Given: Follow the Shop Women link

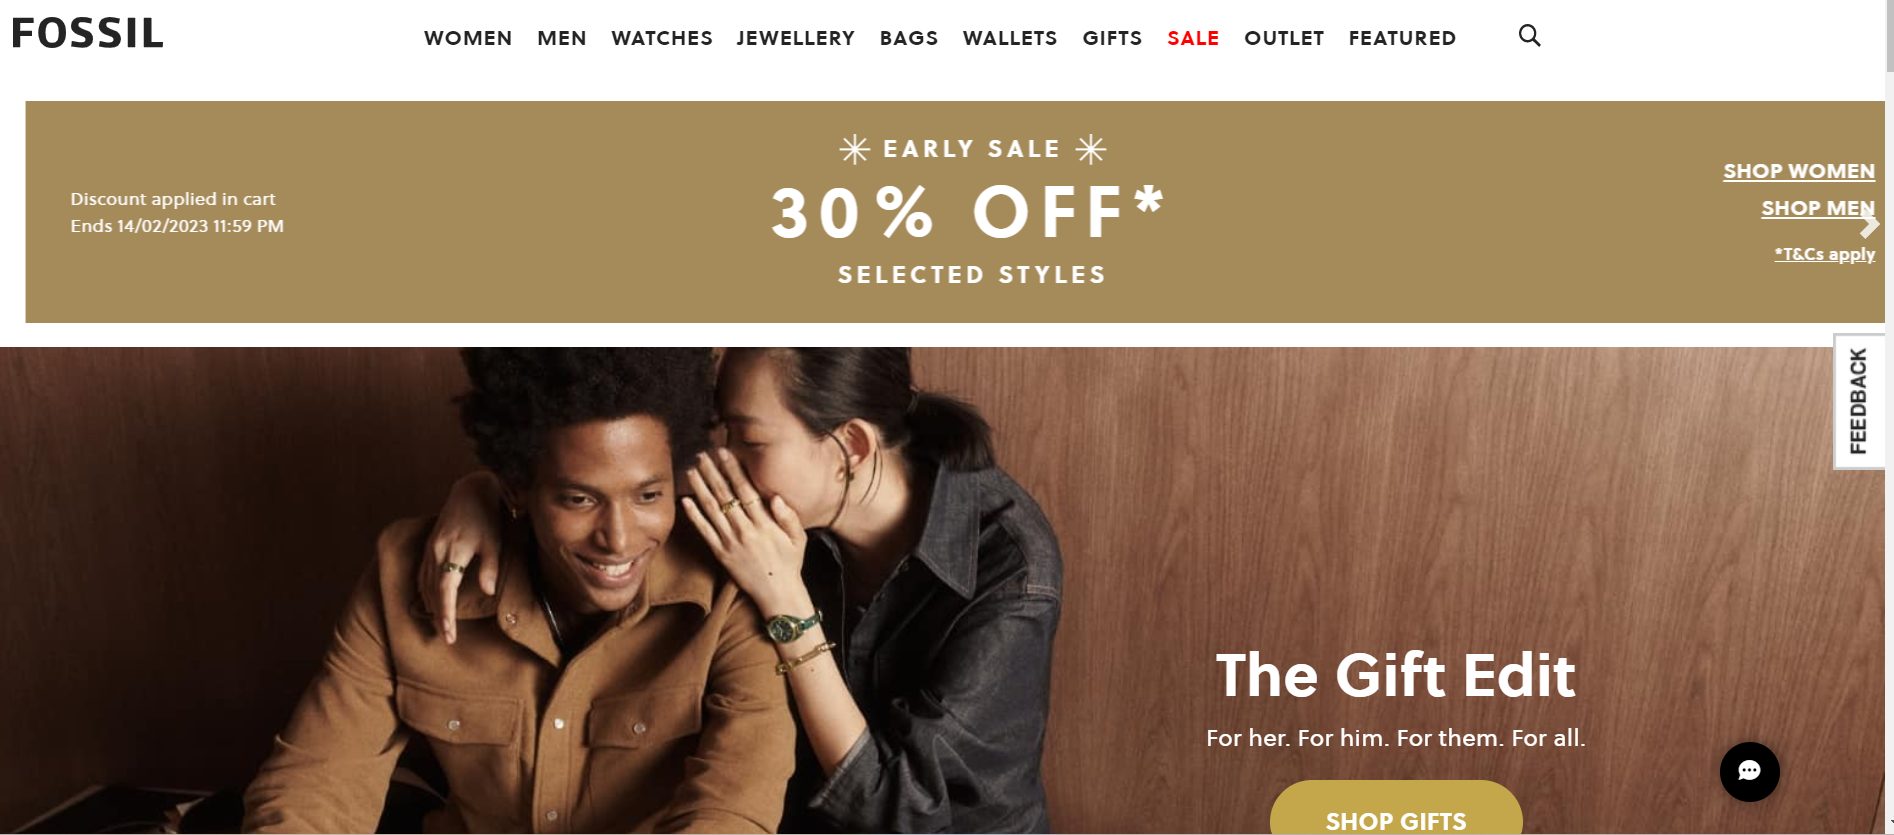Looking at the screenshot, I should [1799, 171].
